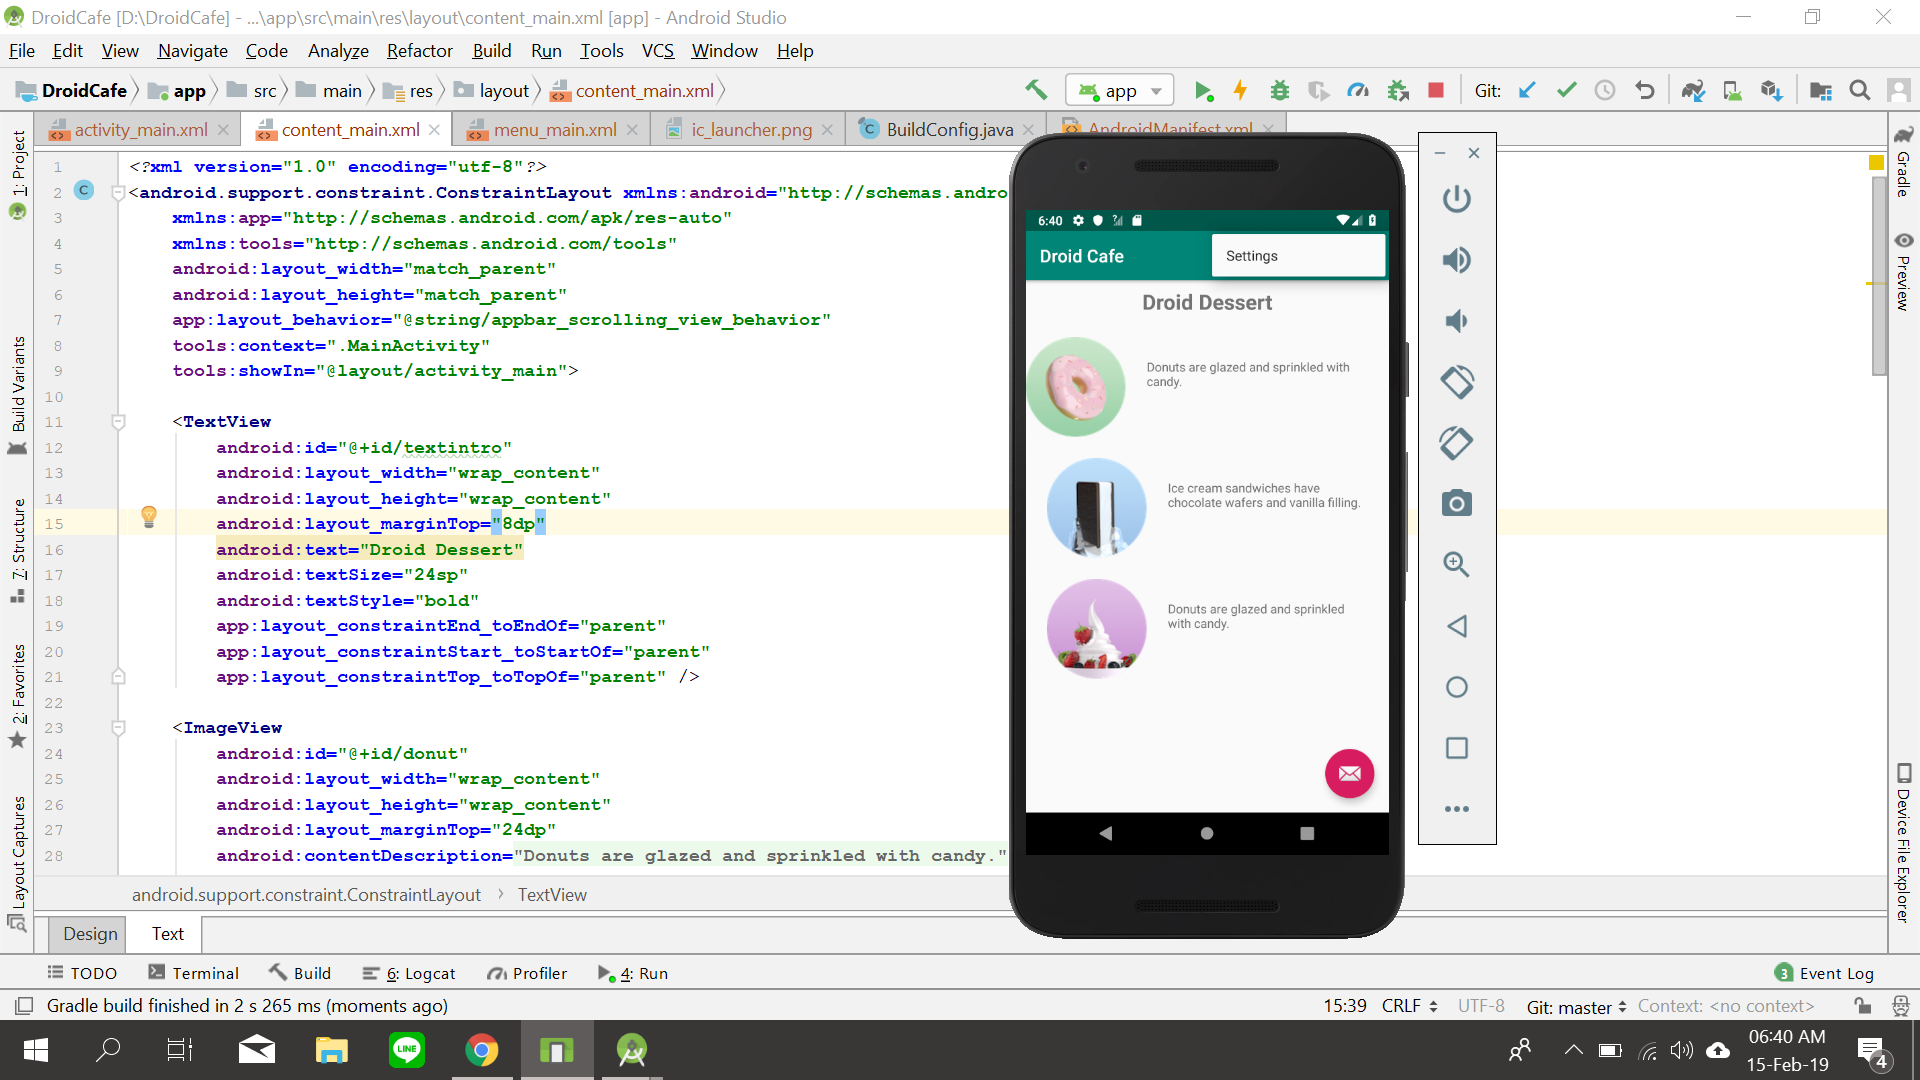This screenshot has width=1920, height=1080.
Task: Switch to BuildConfig.java tab
Action: [x=949, y=130]
